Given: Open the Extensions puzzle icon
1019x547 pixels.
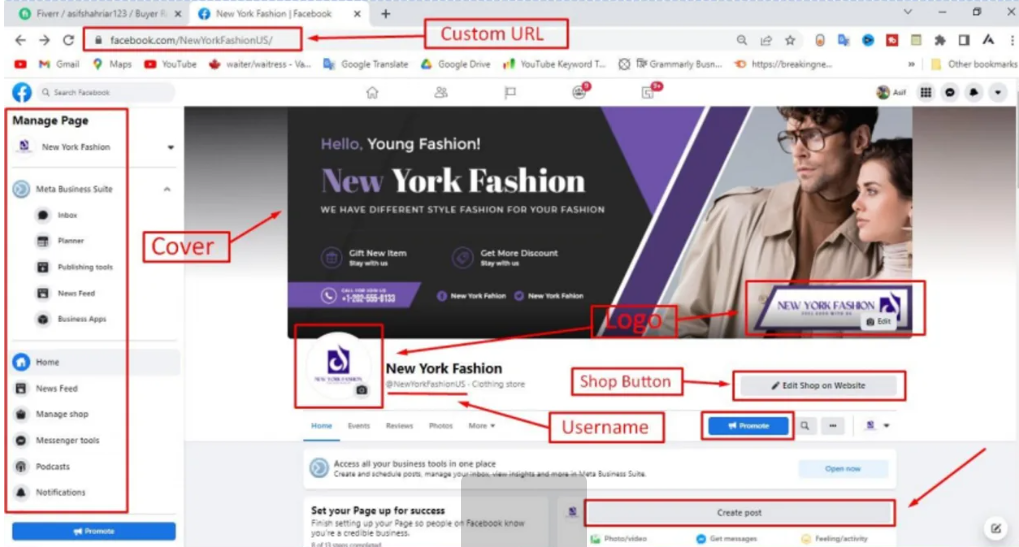Looking at the screenshot, I should [x=940, y=40].
